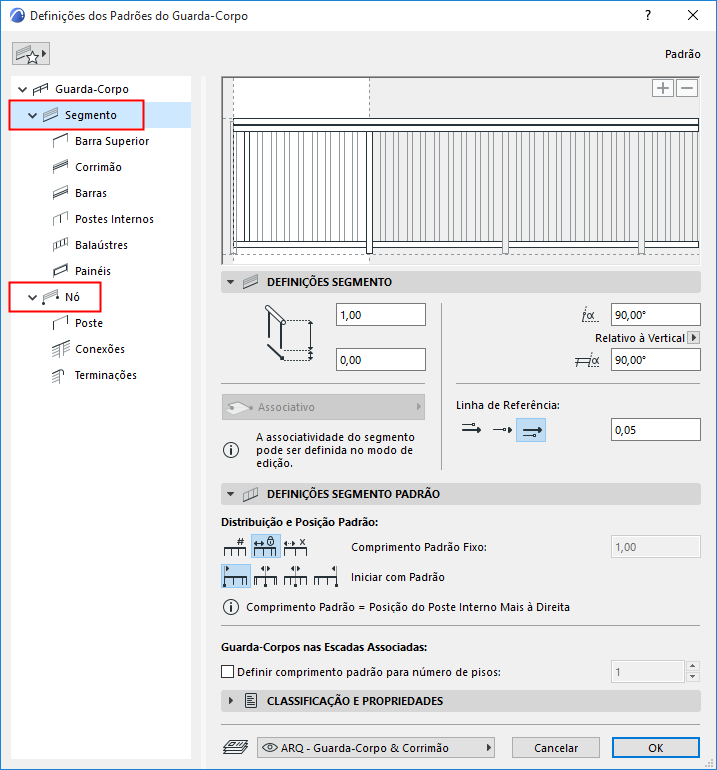Open the railing favorites star button
Screen dimensions: 717x770
click(31, 54)
